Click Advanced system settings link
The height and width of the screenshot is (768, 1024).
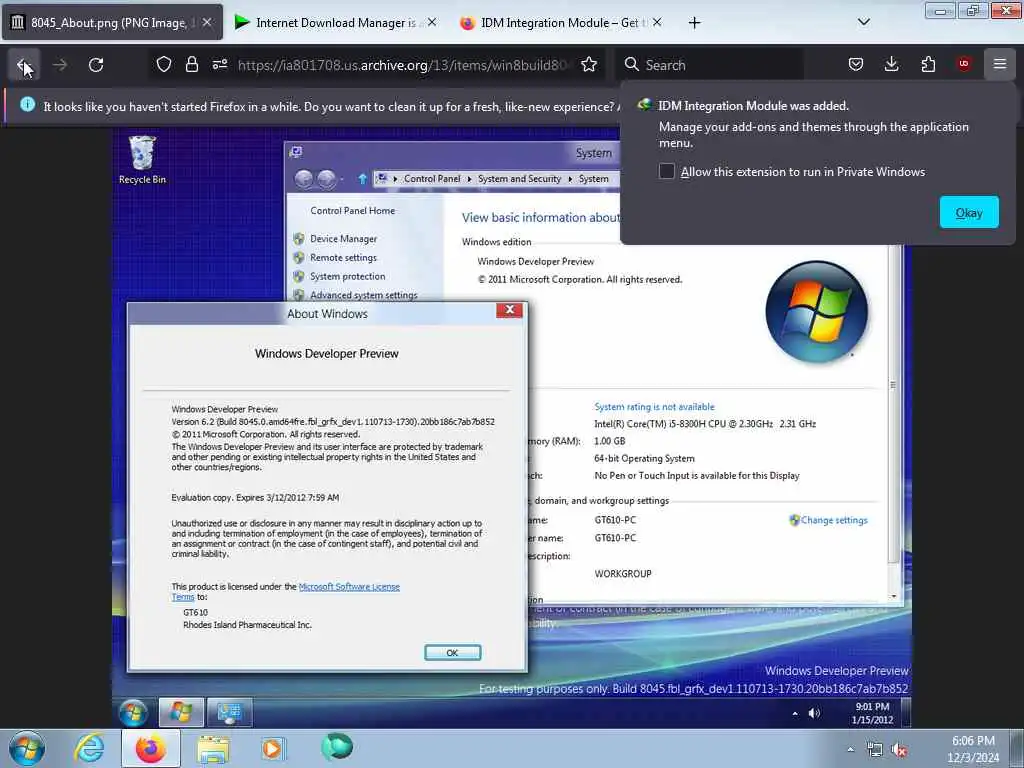coord(364,295)
